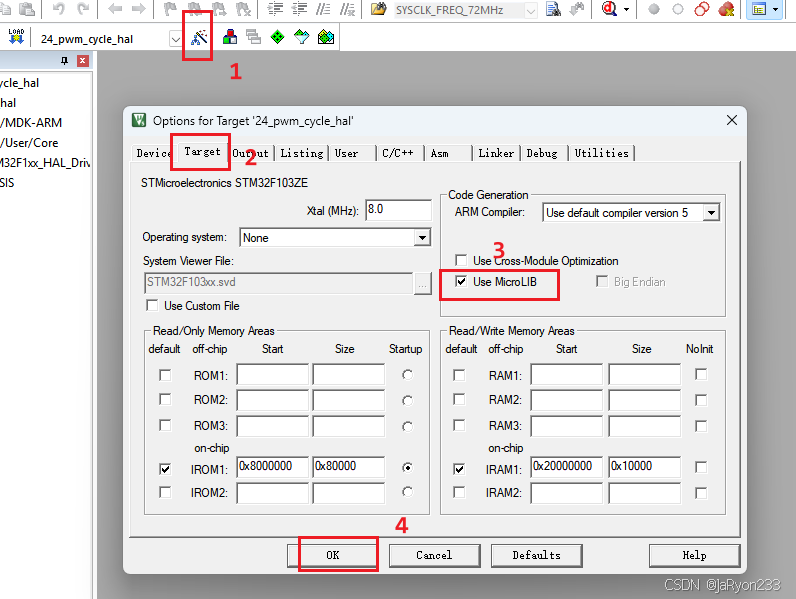Screen dimensions: 796x599
Task: Navigate backwards with left arrow icon
Action: click(x=115, y=8)
